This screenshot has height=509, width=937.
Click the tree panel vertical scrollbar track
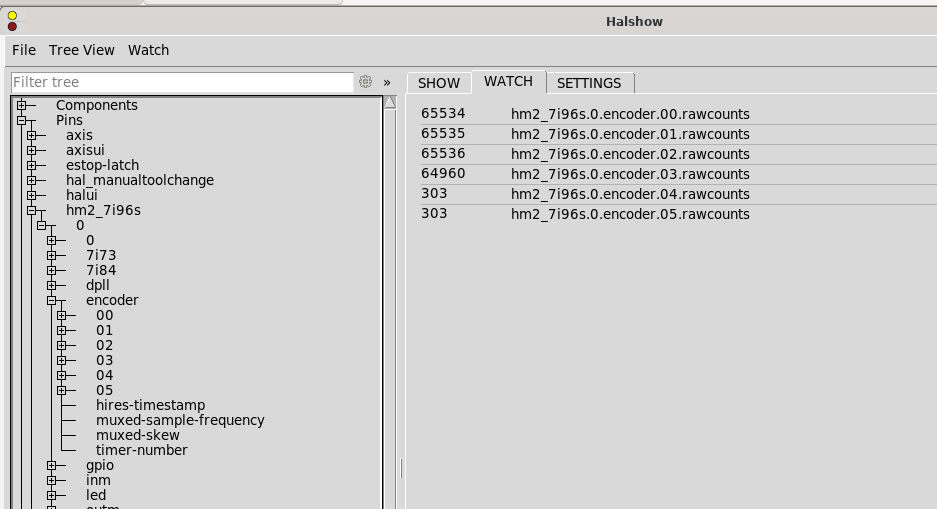coord(390,311)
